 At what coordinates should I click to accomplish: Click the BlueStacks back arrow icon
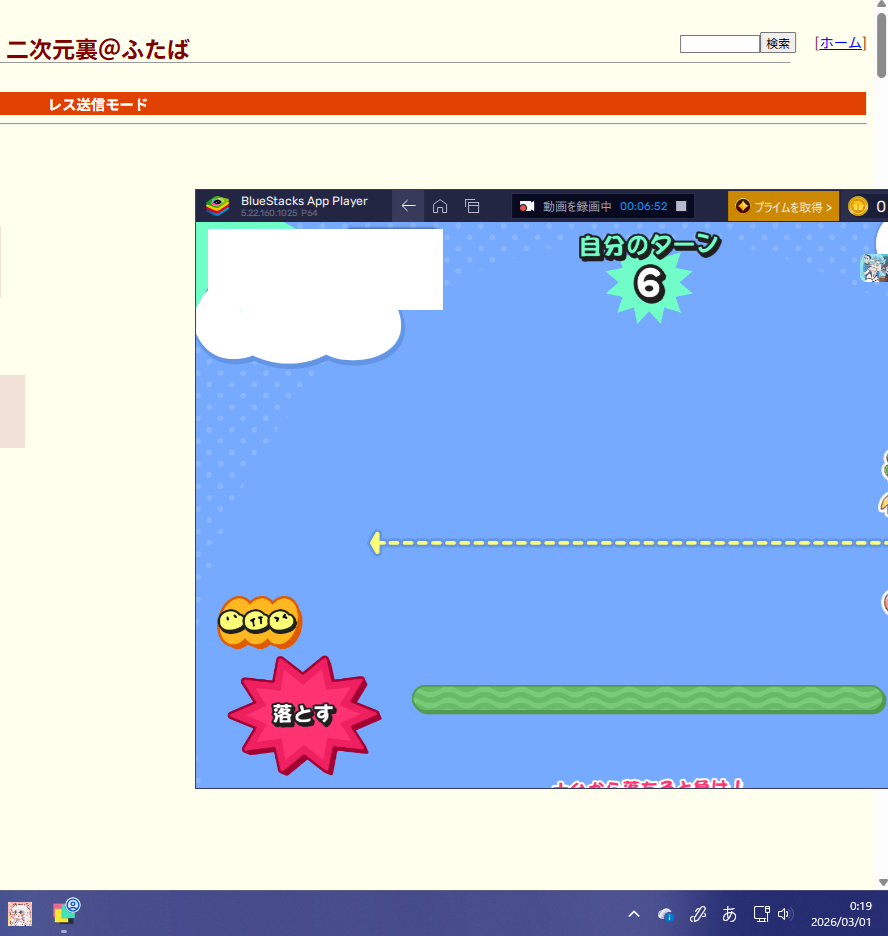pyautogui.click(x=408, y=206)
